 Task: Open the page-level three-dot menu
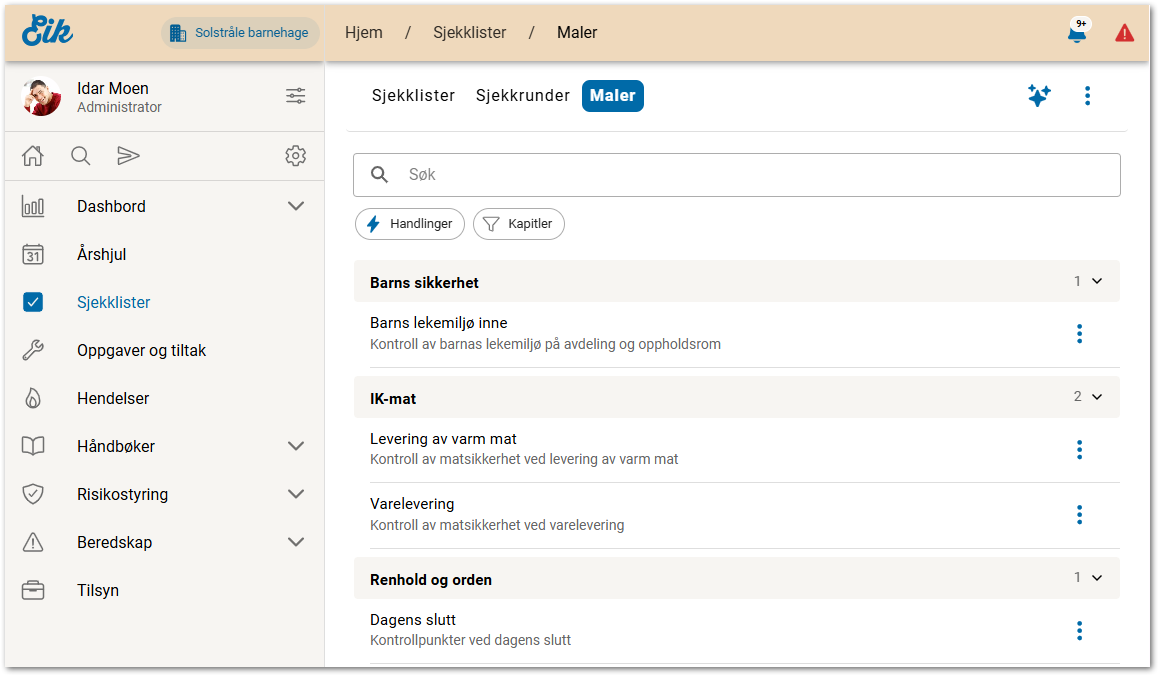click(1087, 96)
